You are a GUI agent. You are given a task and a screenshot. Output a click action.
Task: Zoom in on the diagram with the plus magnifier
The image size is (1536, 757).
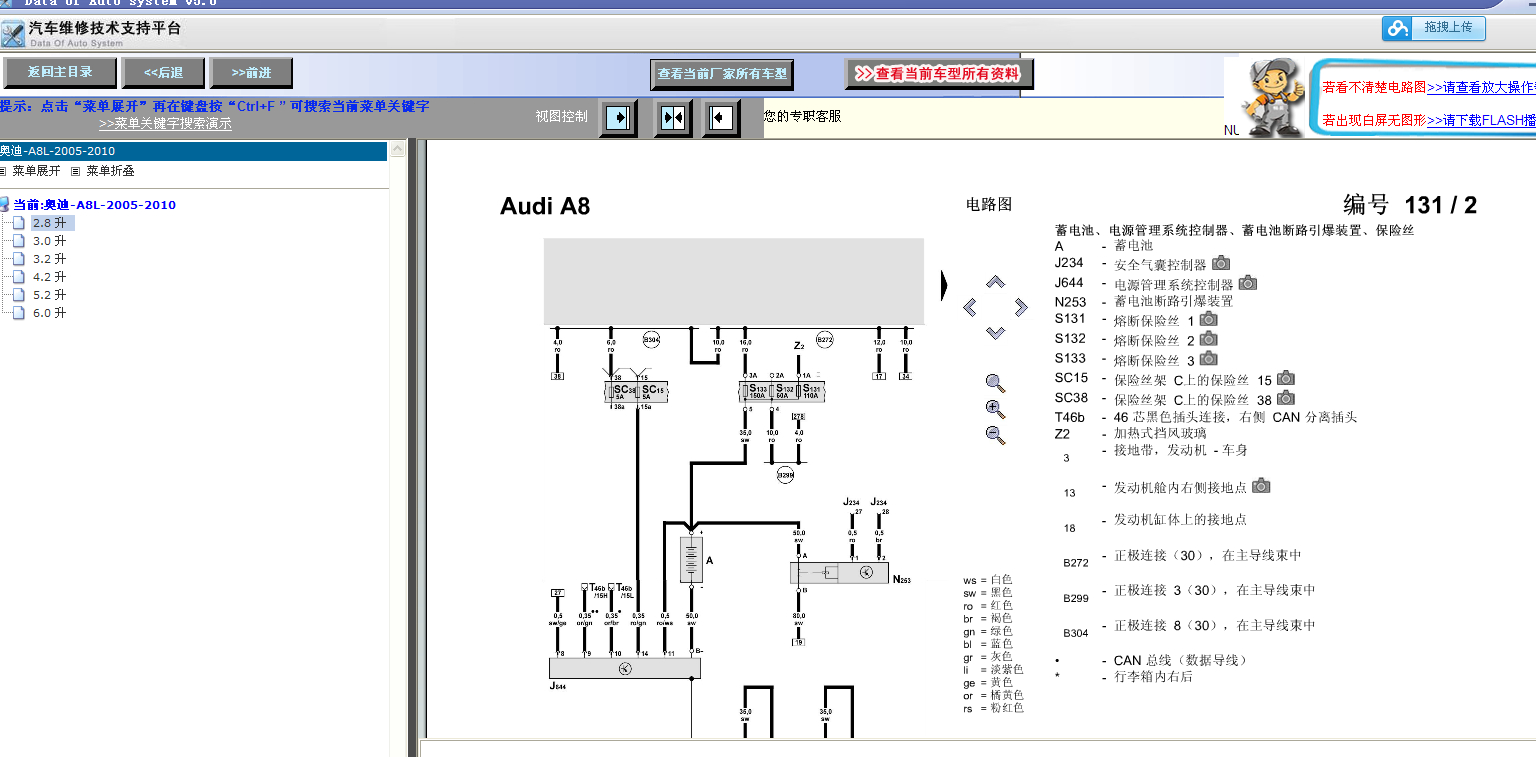pos(995,409)
